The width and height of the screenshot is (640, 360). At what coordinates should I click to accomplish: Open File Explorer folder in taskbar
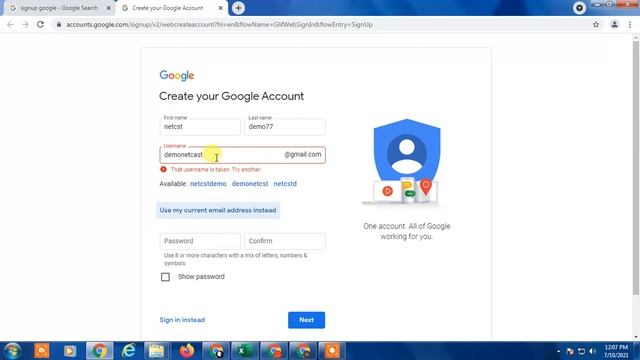[x=156, y=351]
